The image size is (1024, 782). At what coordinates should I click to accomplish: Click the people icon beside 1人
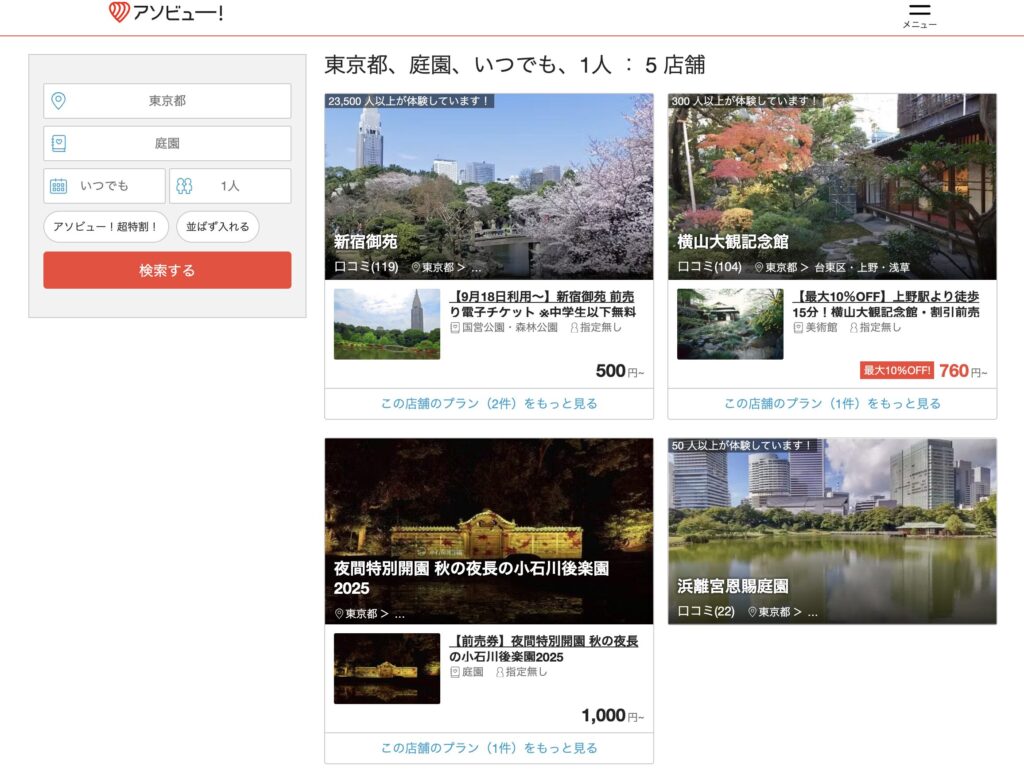coord(184,186)
